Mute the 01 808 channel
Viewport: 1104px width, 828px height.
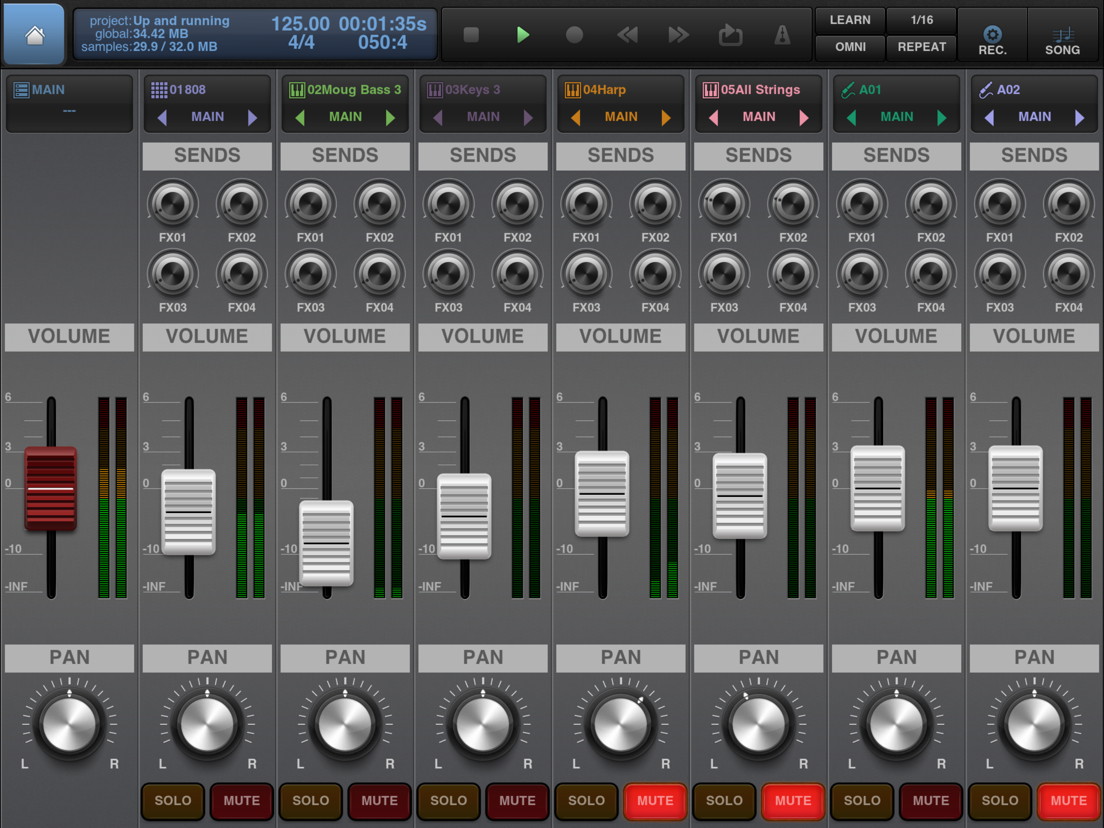click(242, 801)
